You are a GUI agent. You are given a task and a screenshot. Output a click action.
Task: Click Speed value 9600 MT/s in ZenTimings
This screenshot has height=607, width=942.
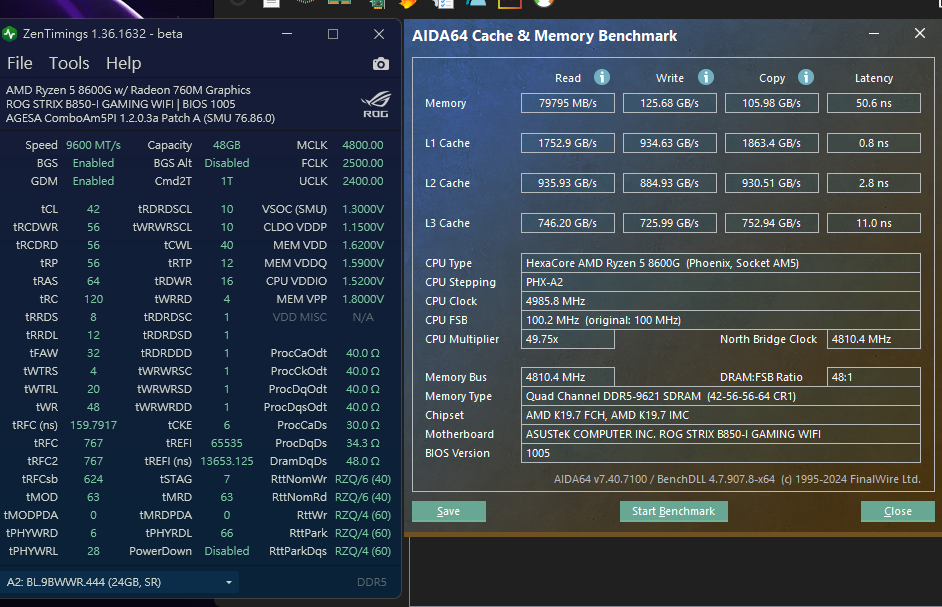coord(93,145)
